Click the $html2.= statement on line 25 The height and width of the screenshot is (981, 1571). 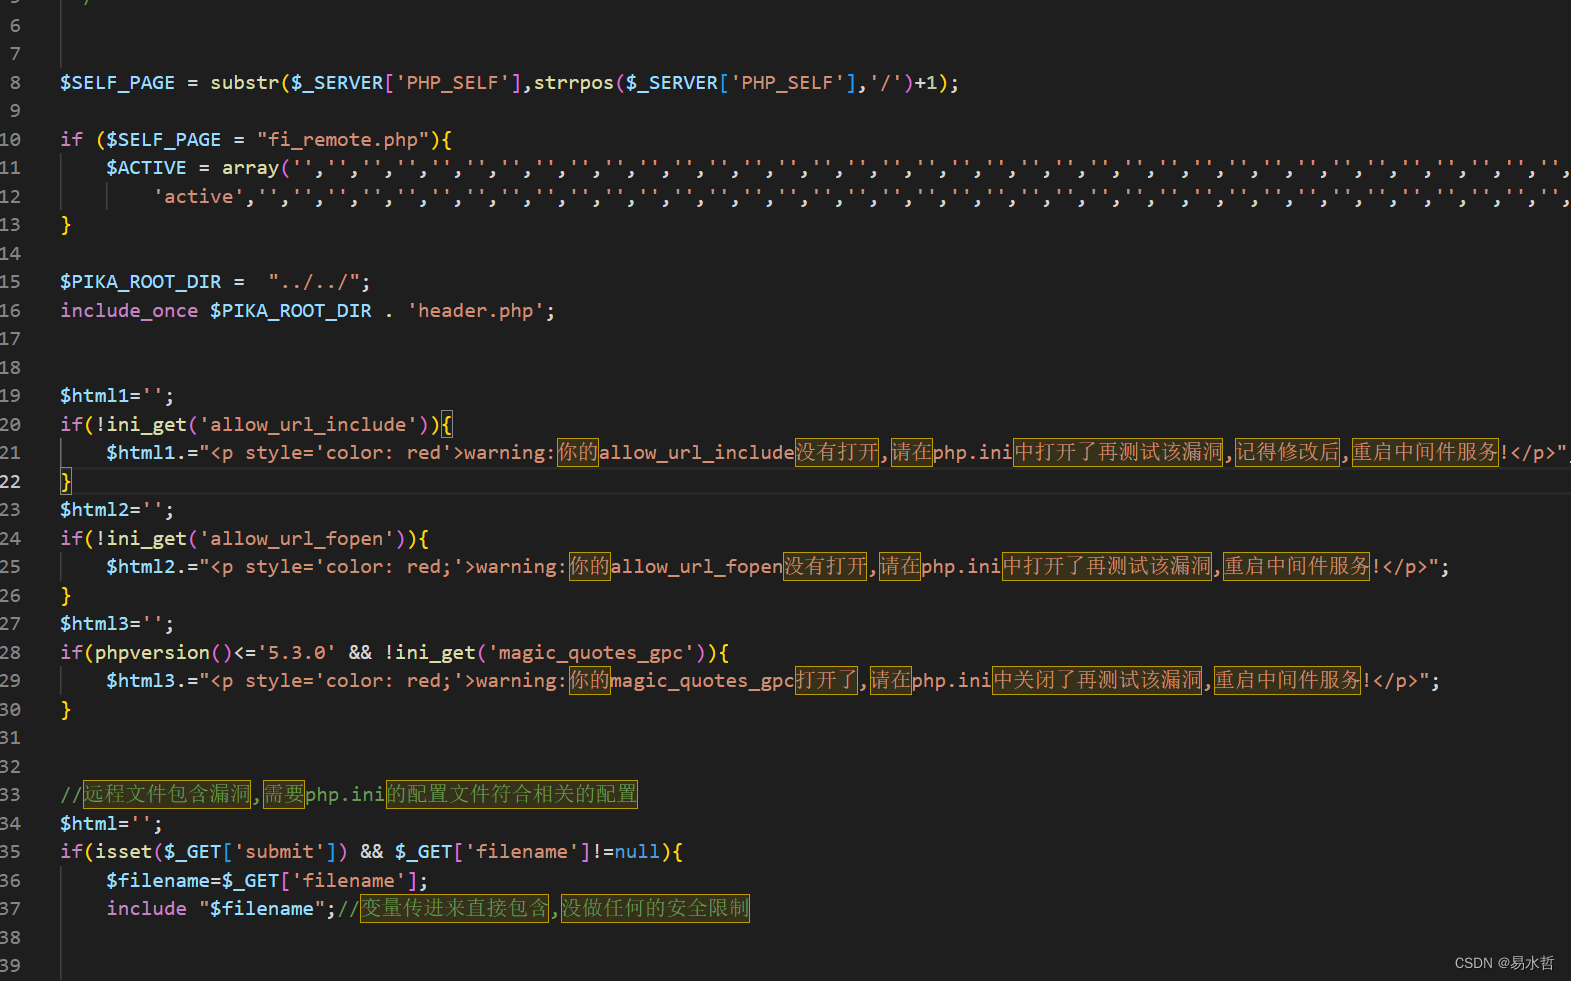(778, 567)
